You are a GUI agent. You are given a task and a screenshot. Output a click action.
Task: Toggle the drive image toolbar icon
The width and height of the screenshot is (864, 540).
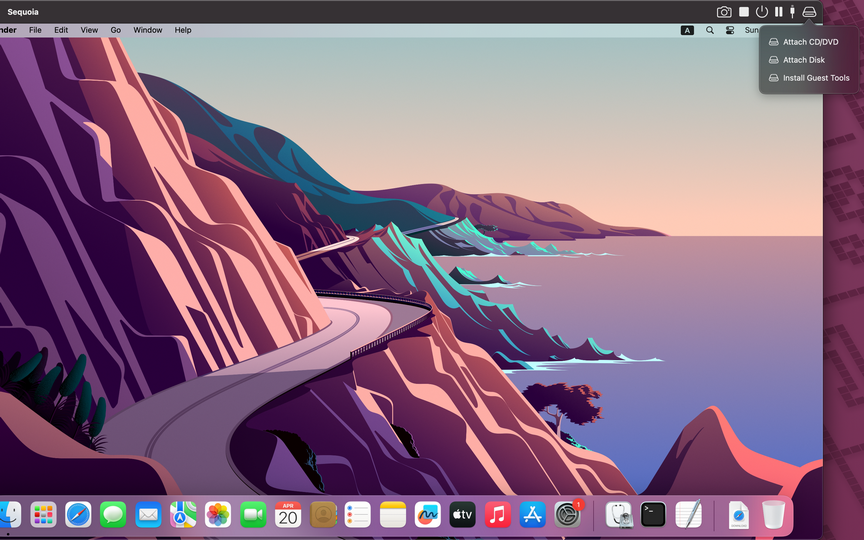point(809,12)
